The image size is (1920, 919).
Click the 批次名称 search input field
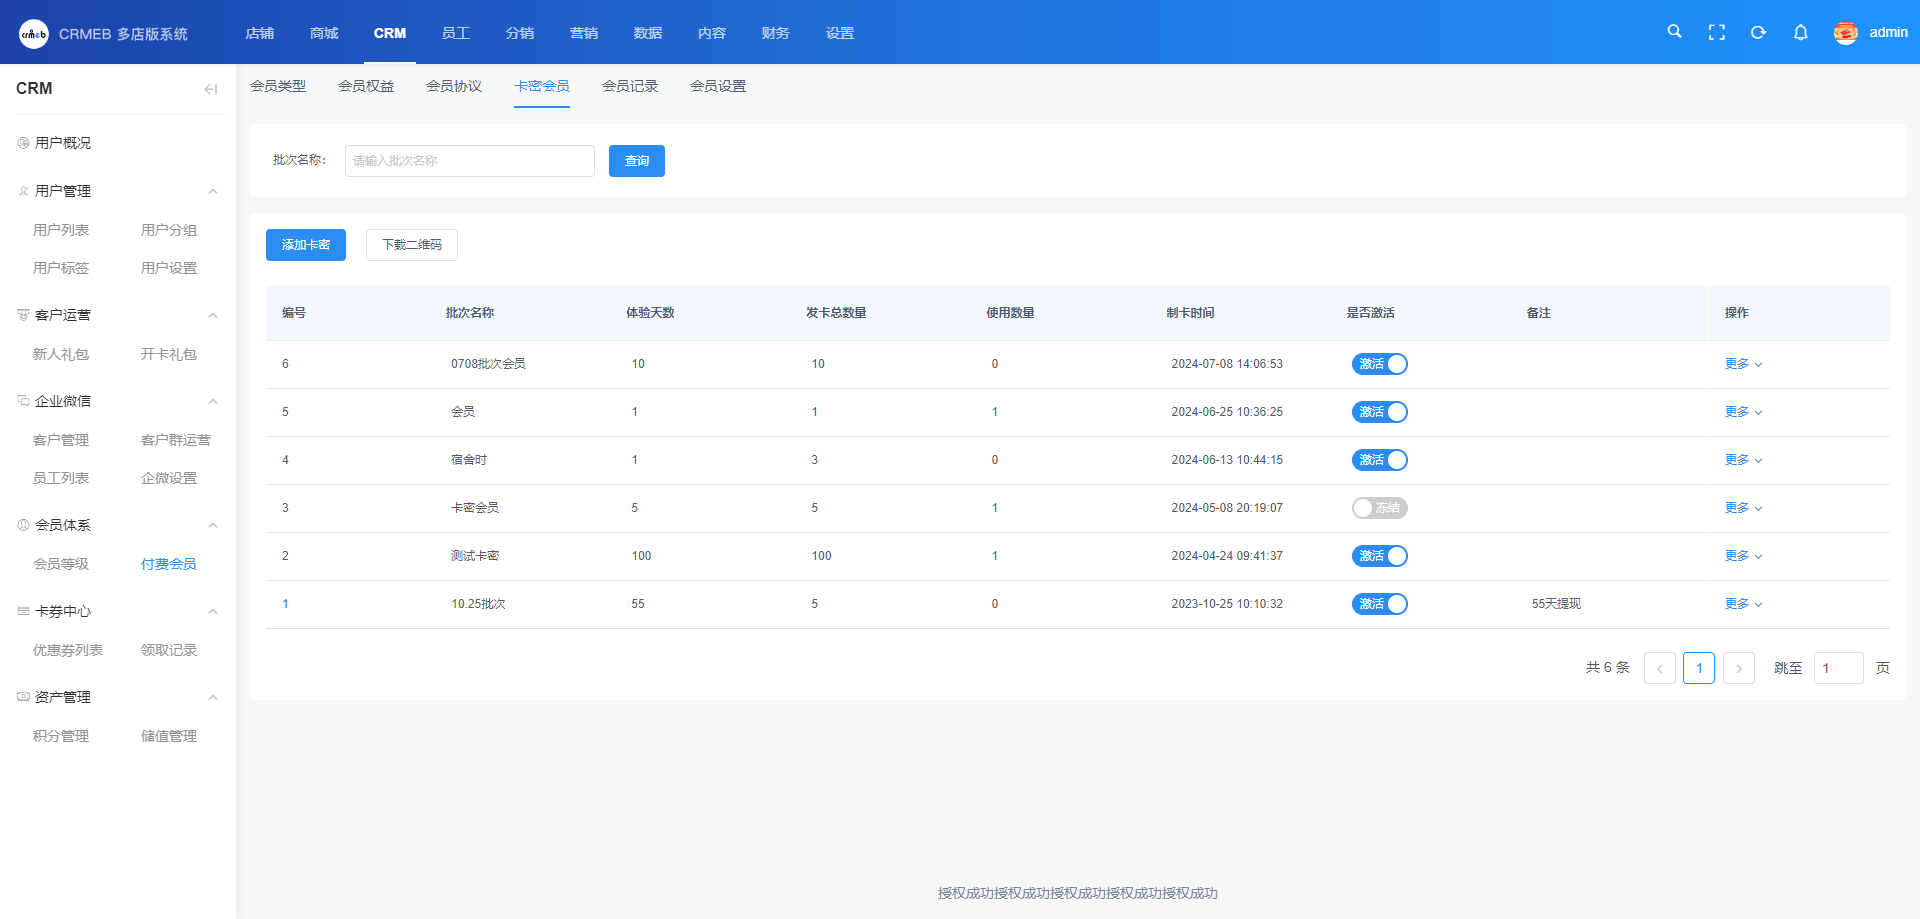pyautogui.click(x=469, y=161)
